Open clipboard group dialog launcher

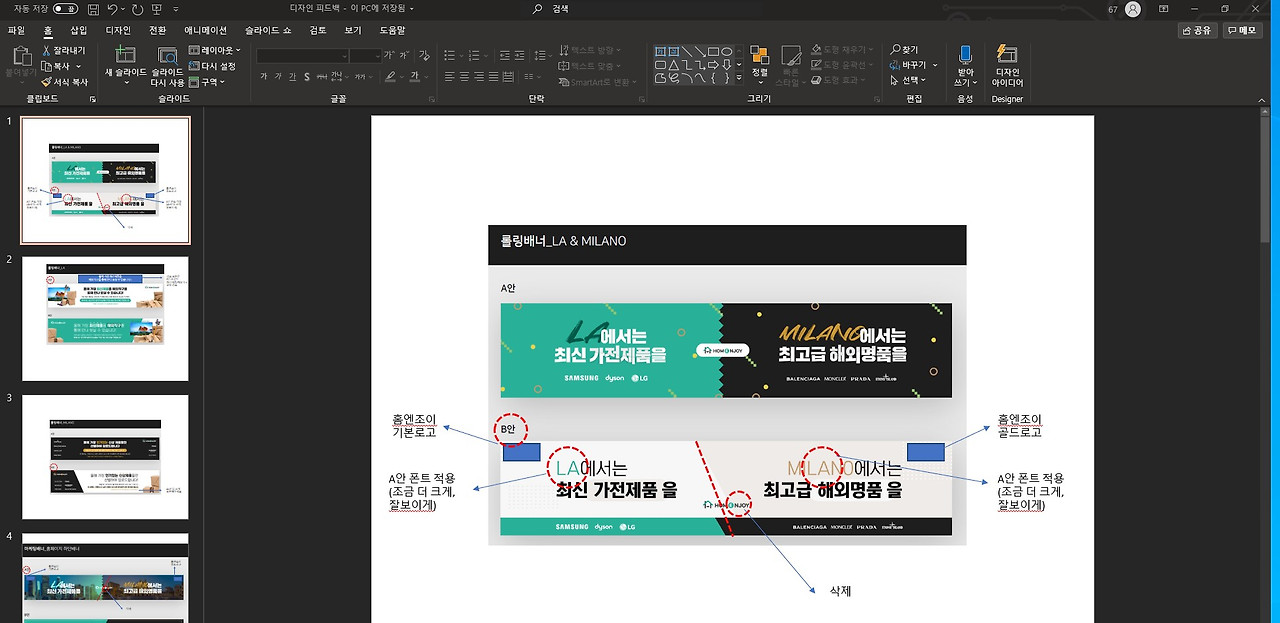(93, 100)
